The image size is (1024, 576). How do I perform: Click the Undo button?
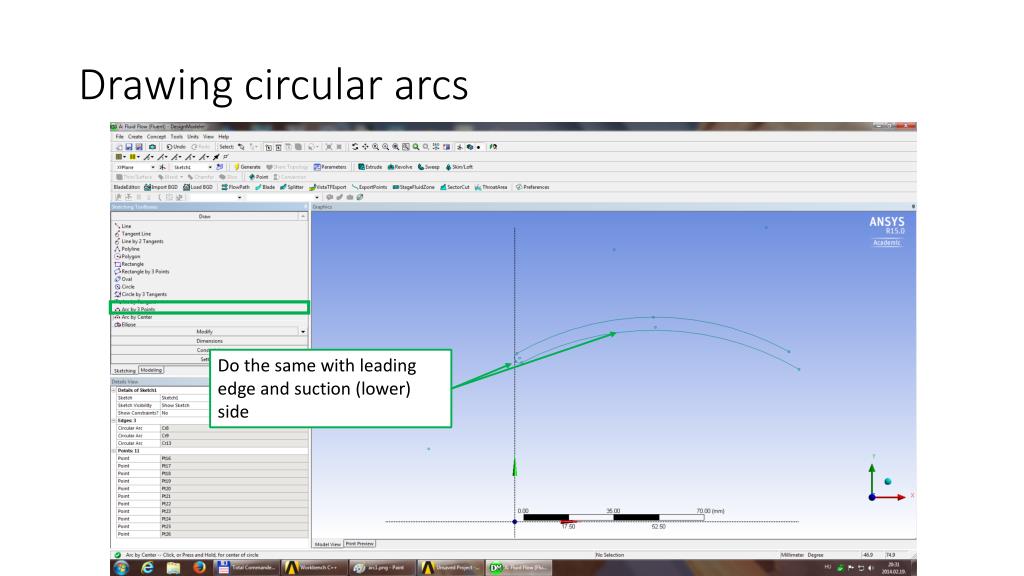tap(176, 147)
